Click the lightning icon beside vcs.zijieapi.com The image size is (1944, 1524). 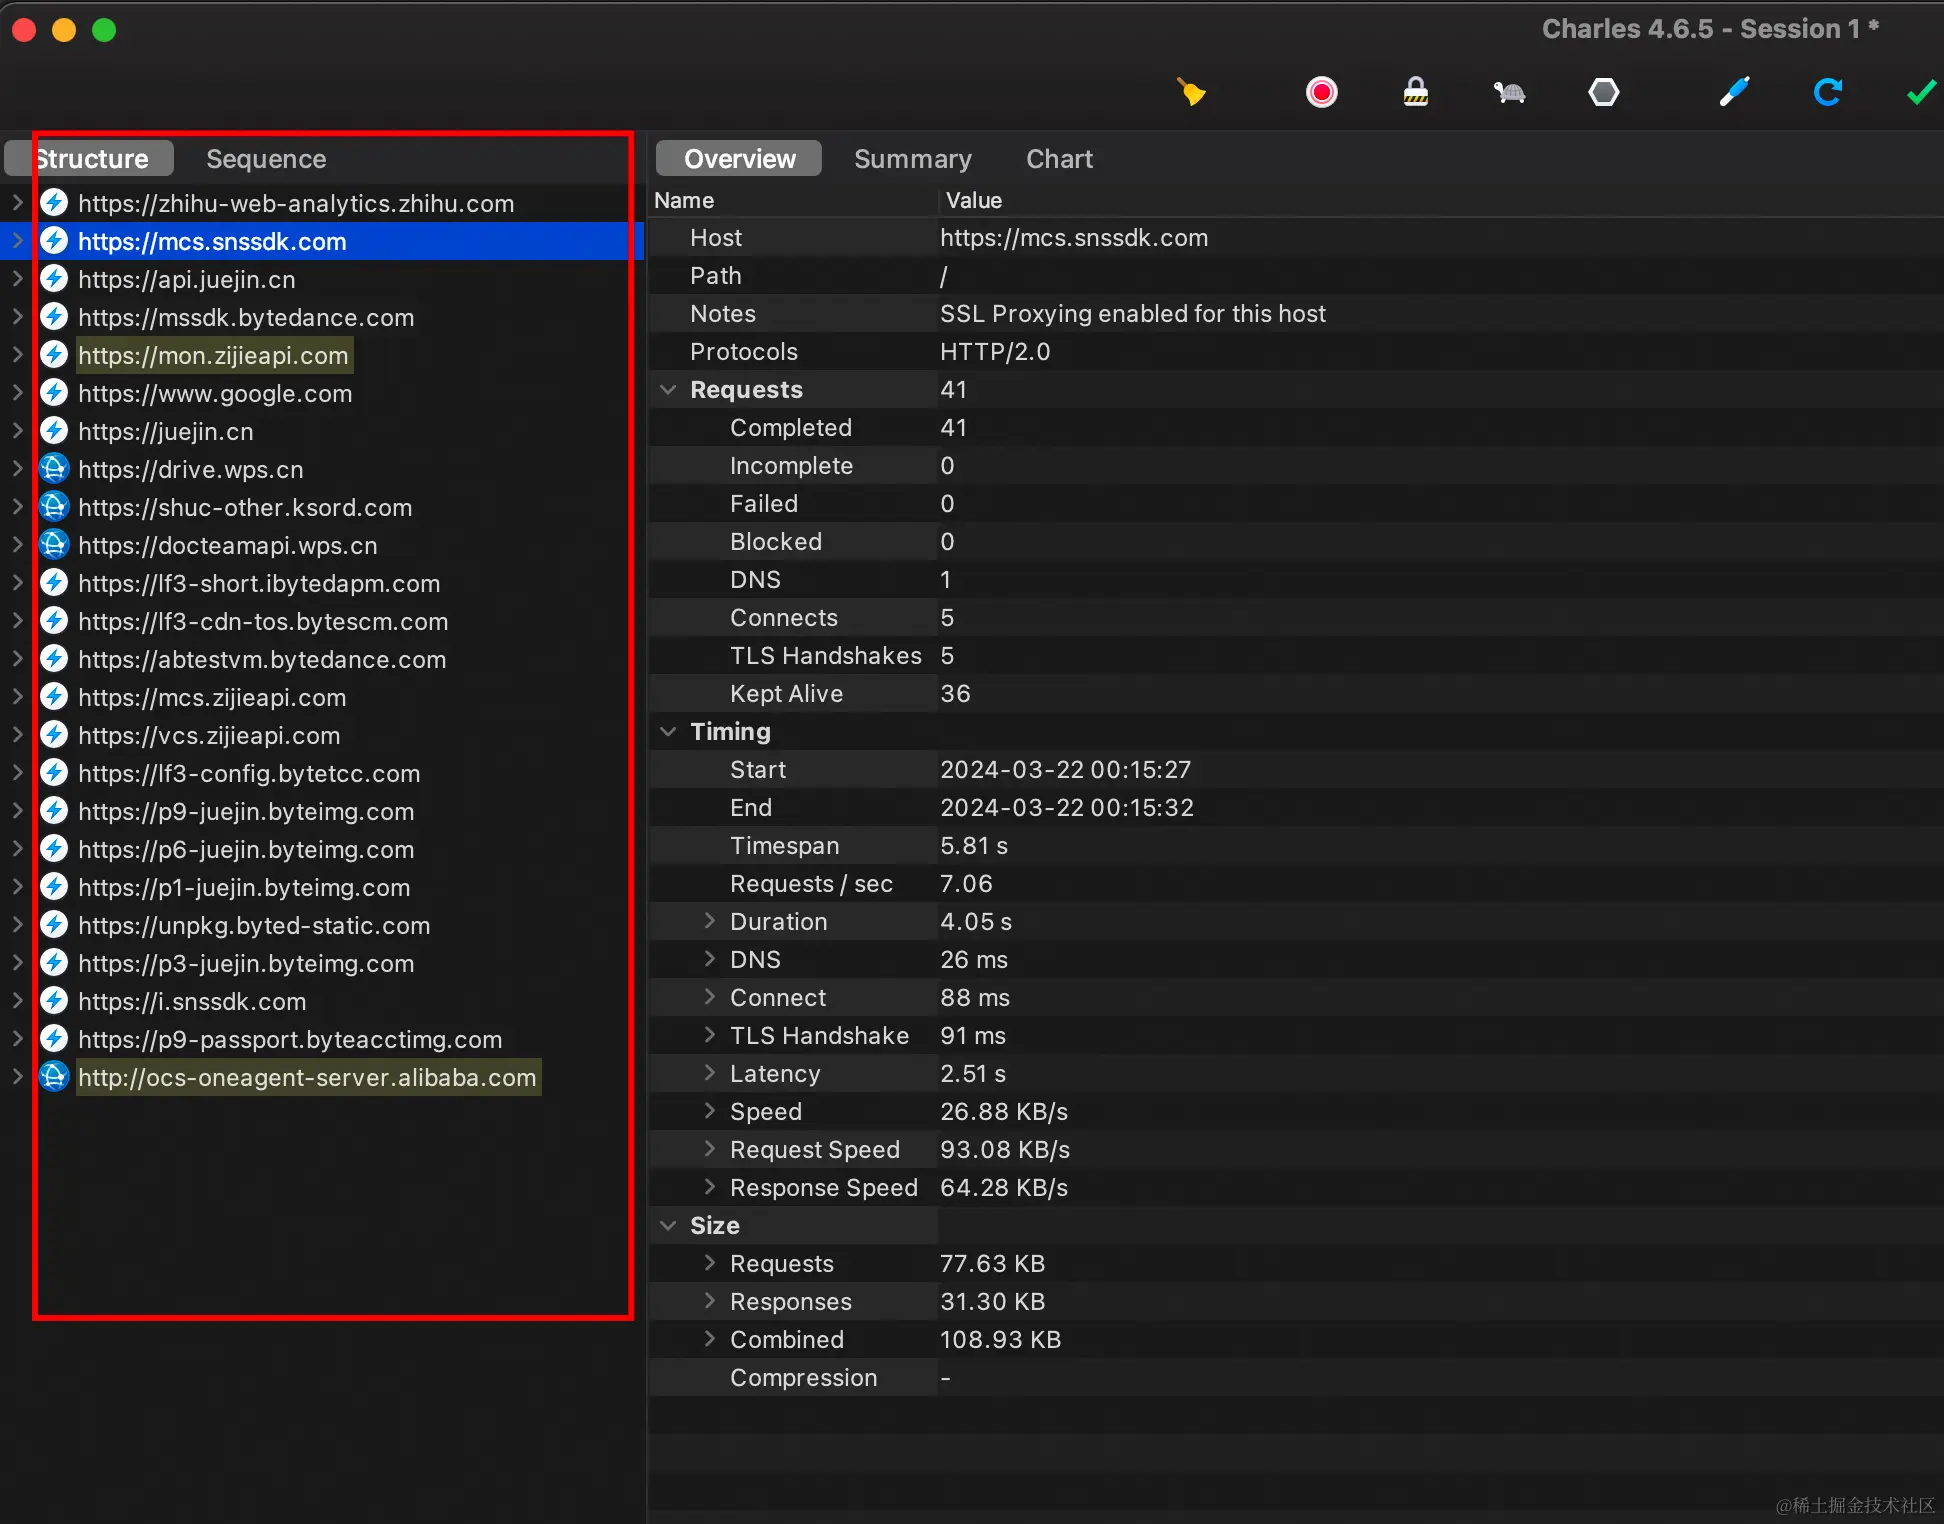click(x=54, y=735)
